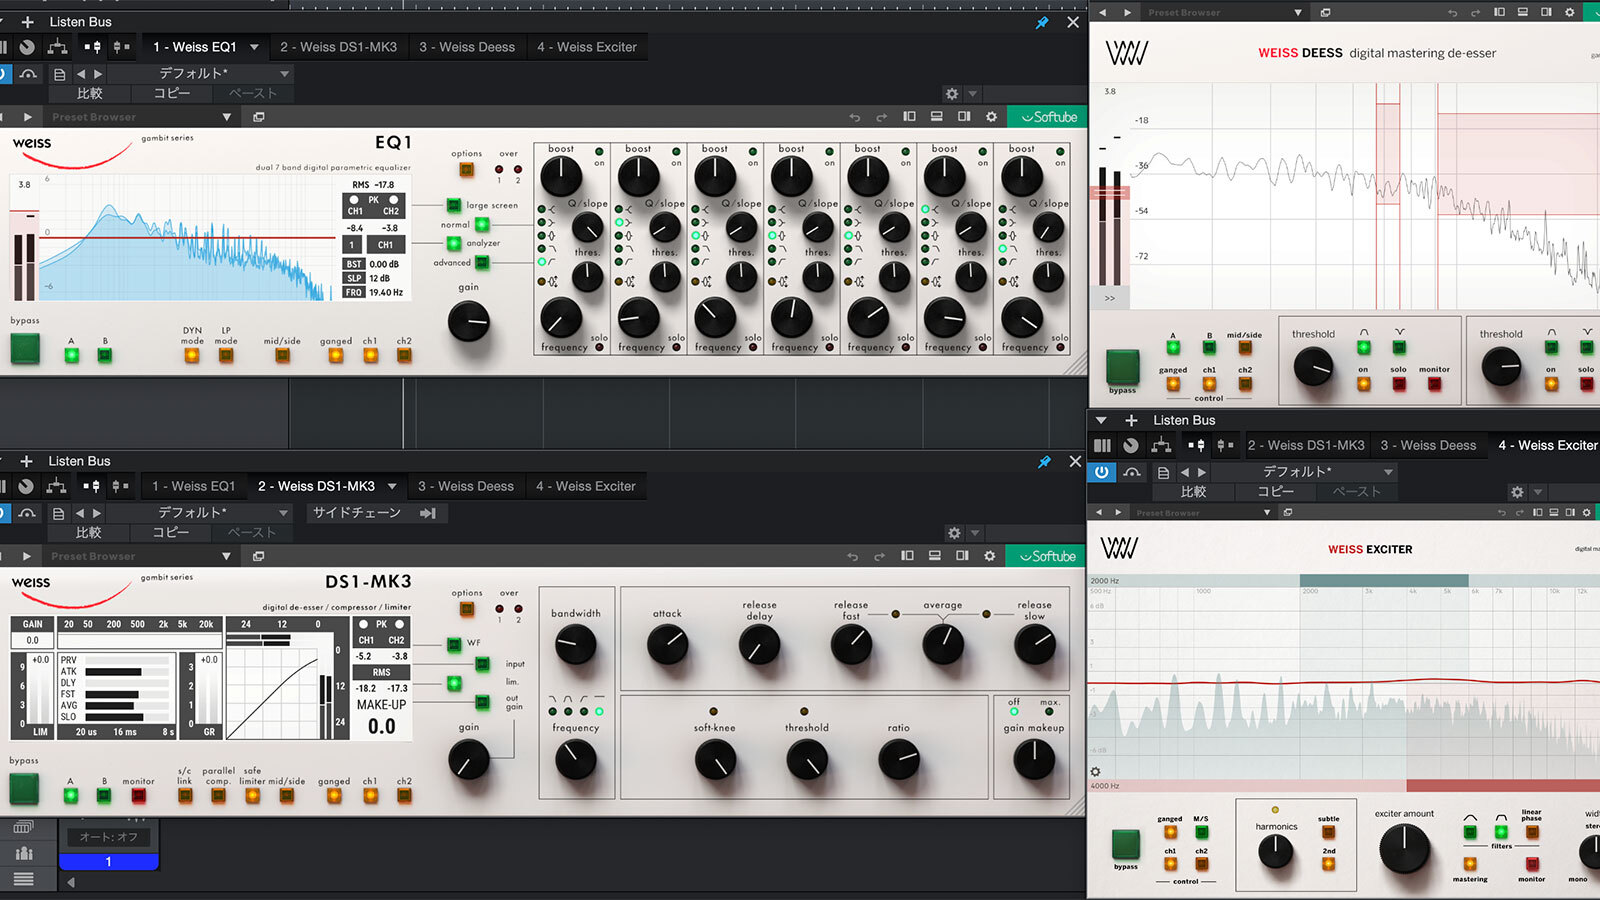Toggle bypass on the Weiss Deess
The height and width of the screenshot is (900, 1600).
click(x=1122, y=367)
